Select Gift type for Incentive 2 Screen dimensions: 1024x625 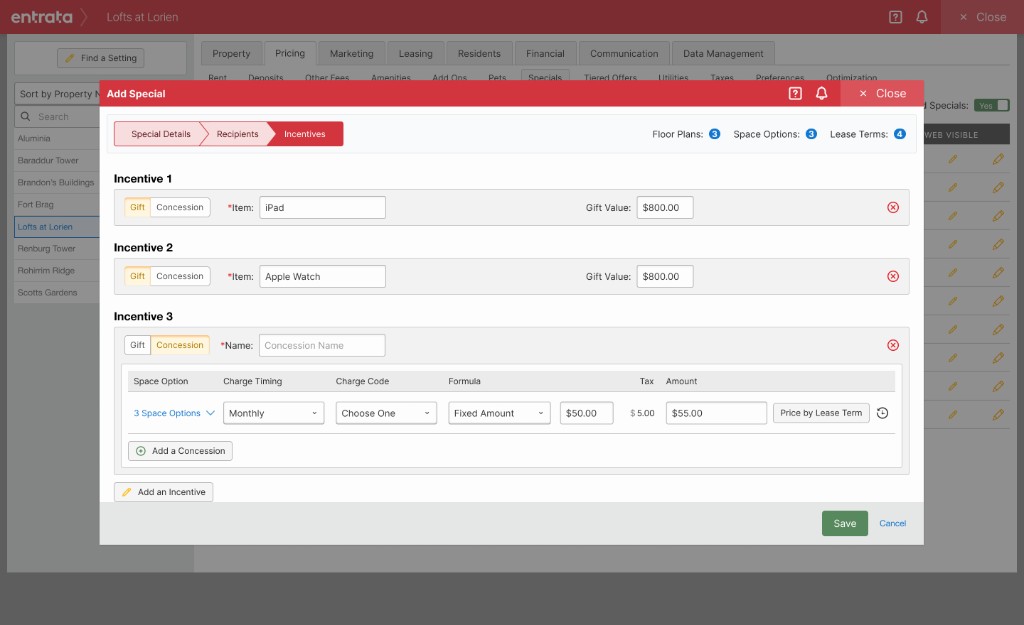pos(137,276)
